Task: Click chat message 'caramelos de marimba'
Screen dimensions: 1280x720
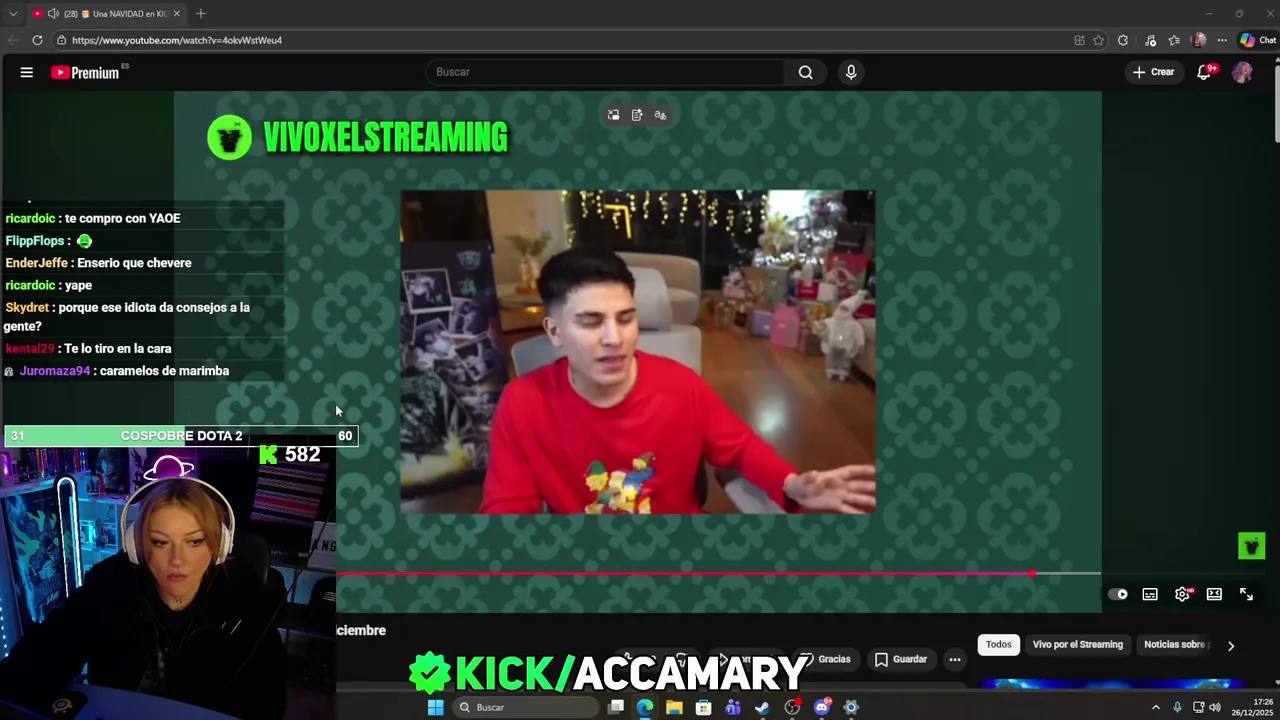Action: pos(164,371)
